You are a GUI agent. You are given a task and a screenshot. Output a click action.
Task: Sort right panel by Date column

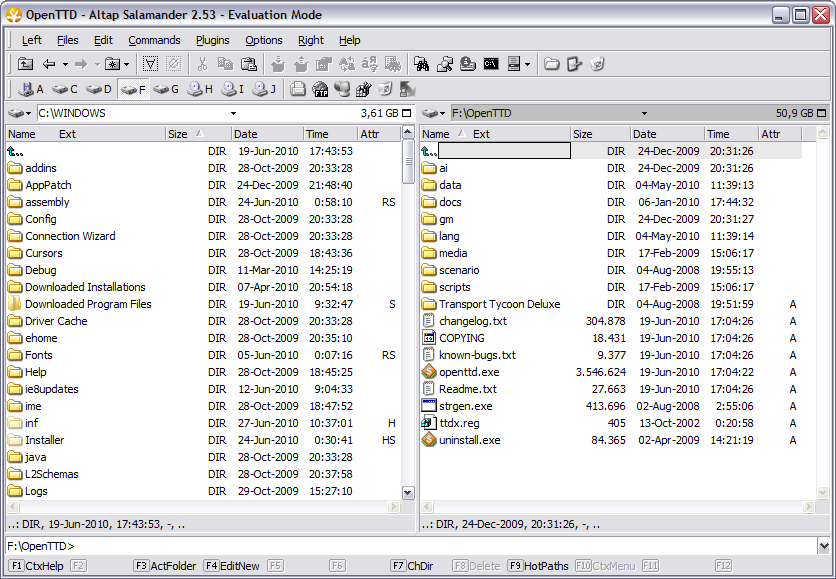(x=668, y=134)
